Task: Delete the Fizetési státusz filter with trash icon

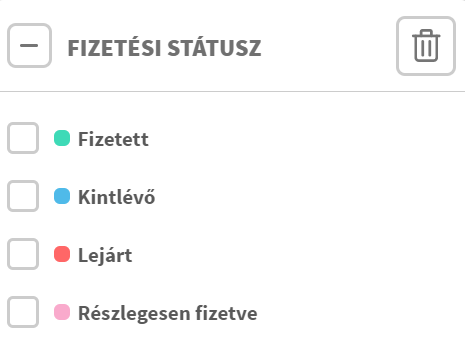Action: click(x=426, y=46)
